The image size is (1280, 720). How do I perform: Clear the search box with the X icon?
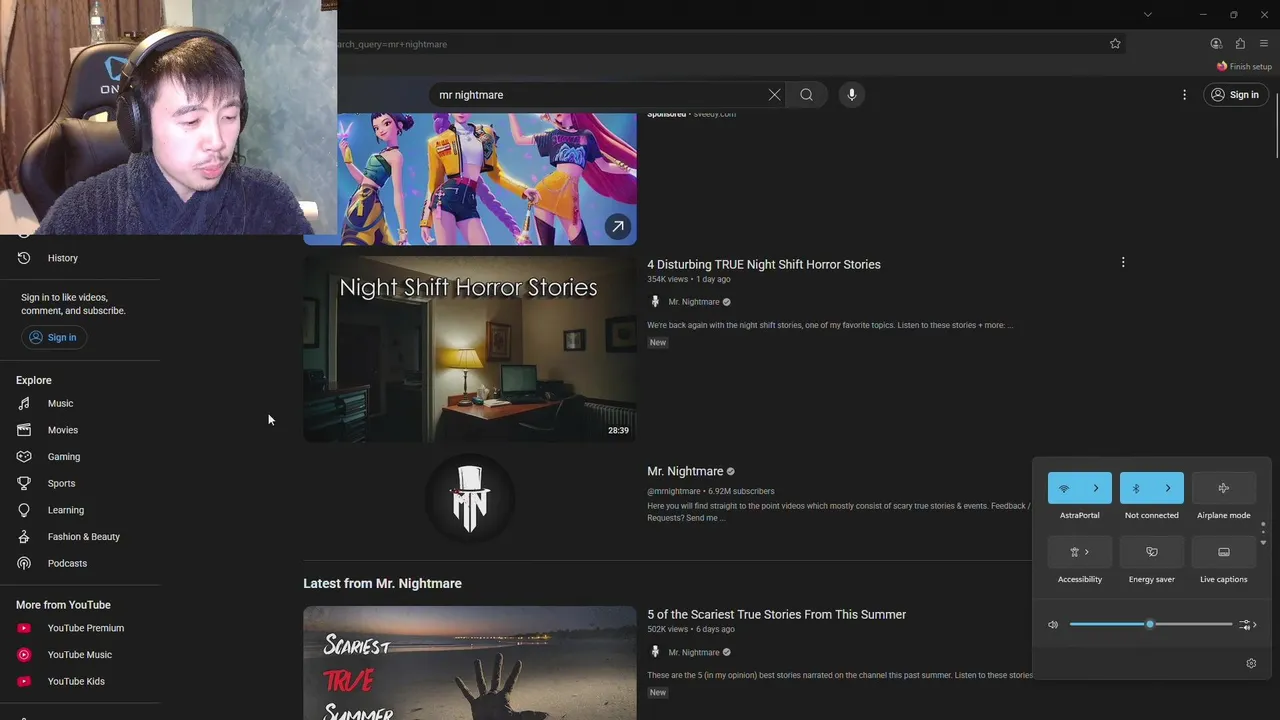(774, 95)
